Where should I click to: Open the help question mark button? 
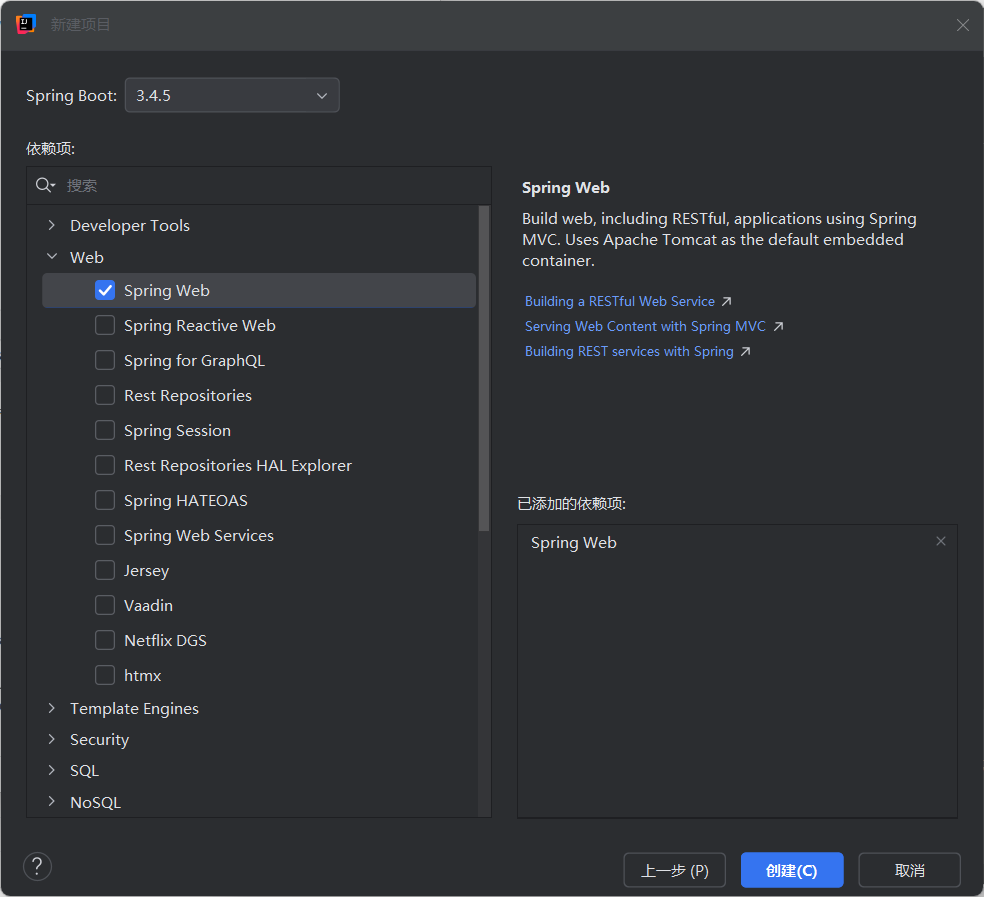(37, 866)
